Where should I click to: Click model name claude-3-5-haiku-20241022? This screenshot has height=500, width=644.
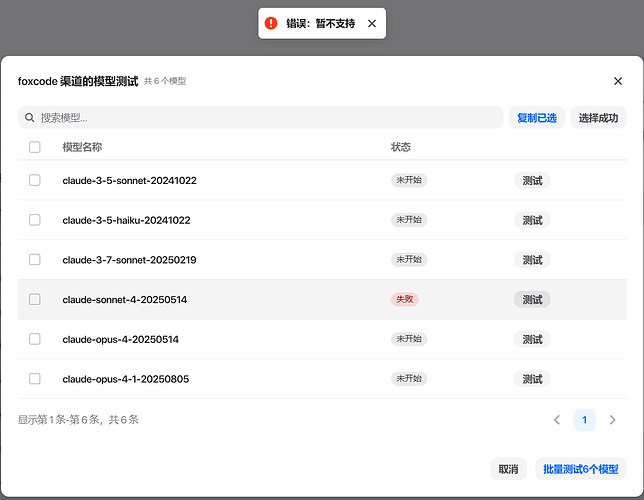point(126,220)
